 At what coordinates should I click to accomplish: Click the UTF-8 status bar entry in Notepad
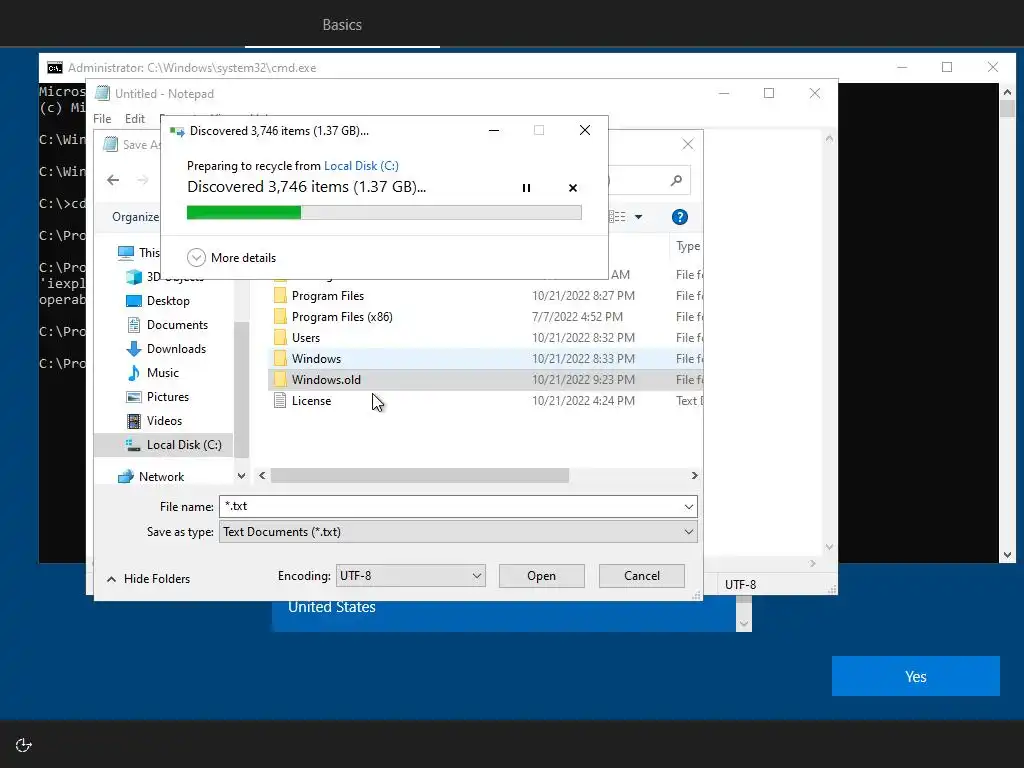pos(741,584)
